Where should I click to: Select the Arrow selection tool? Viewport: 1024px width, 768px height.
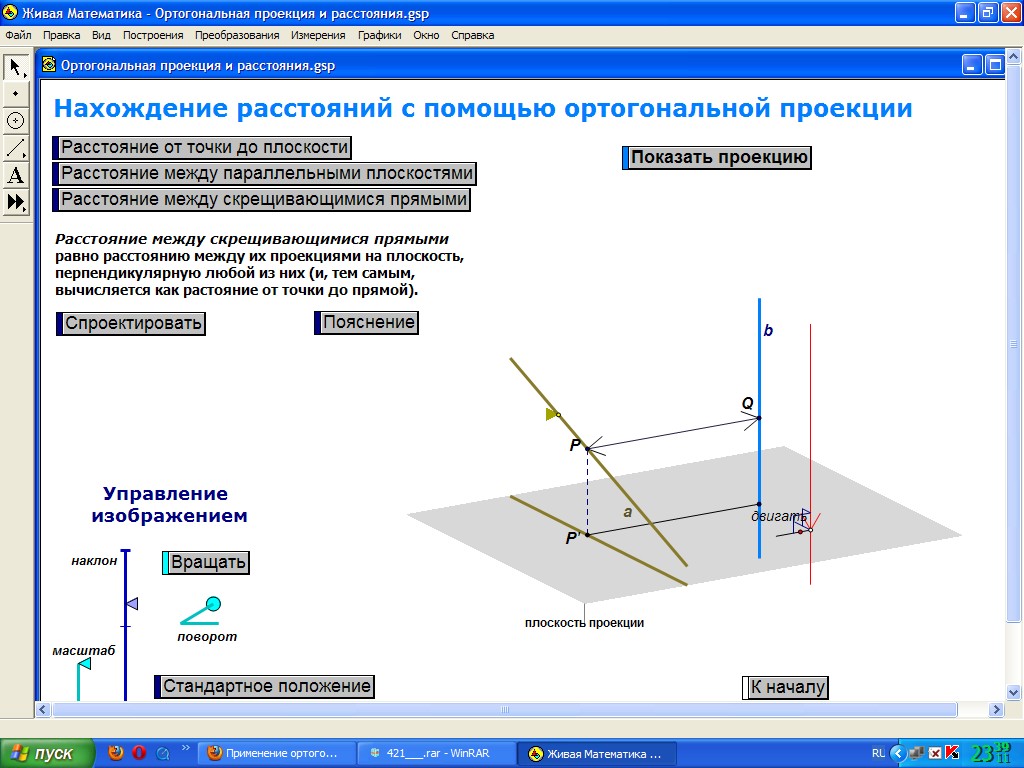[x=16, y=67]
